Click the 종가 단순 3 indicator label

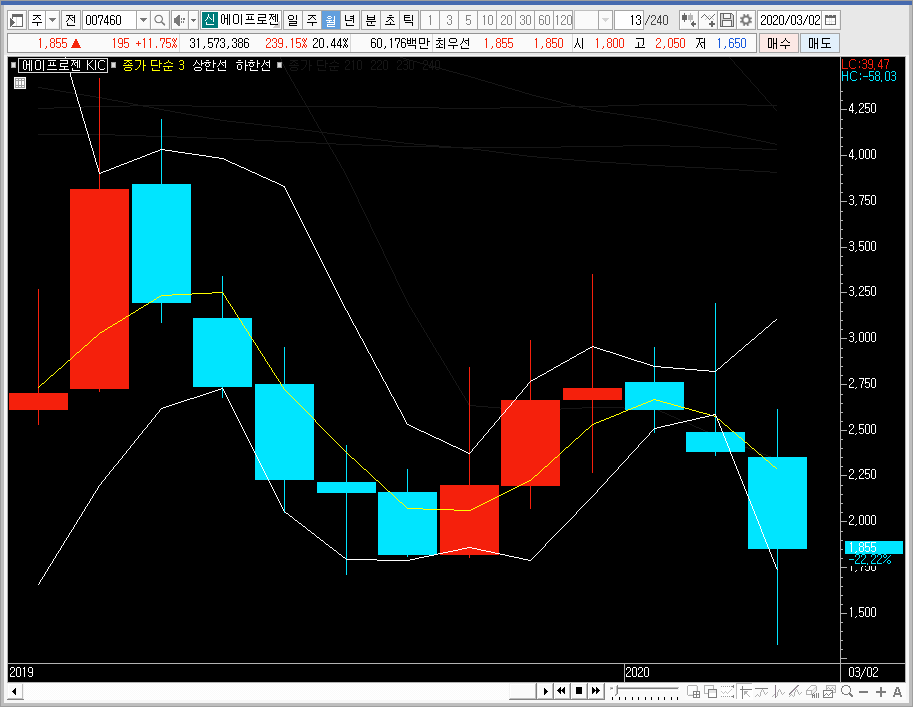pos(154,65)
